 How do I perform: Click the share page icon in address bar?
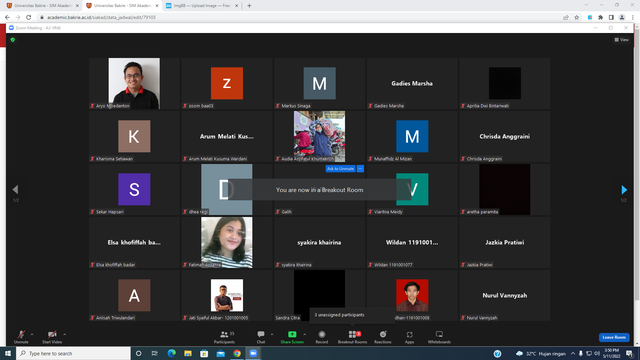tap(566, 18)
